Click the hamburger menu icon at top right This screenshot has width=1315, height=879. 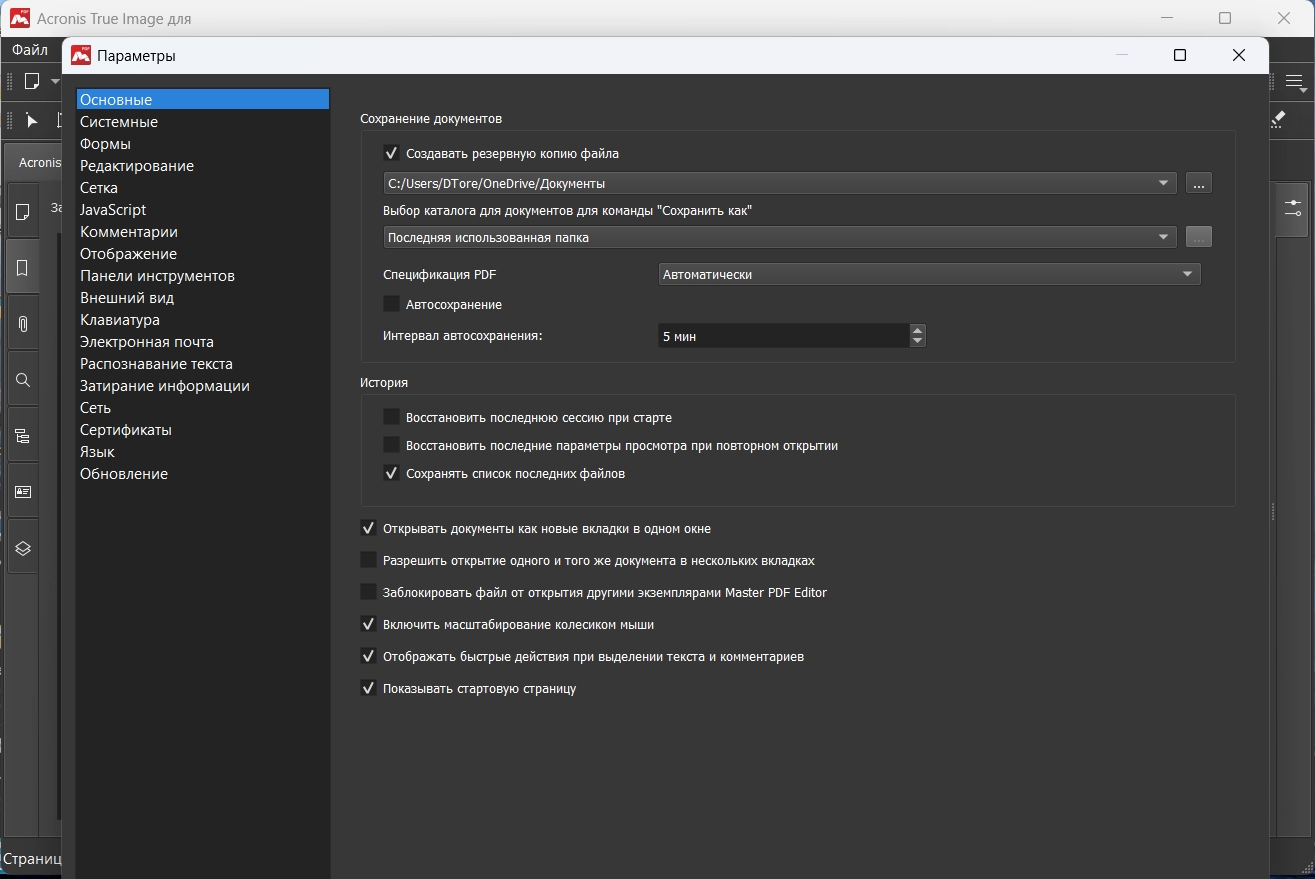(1294, 82)
